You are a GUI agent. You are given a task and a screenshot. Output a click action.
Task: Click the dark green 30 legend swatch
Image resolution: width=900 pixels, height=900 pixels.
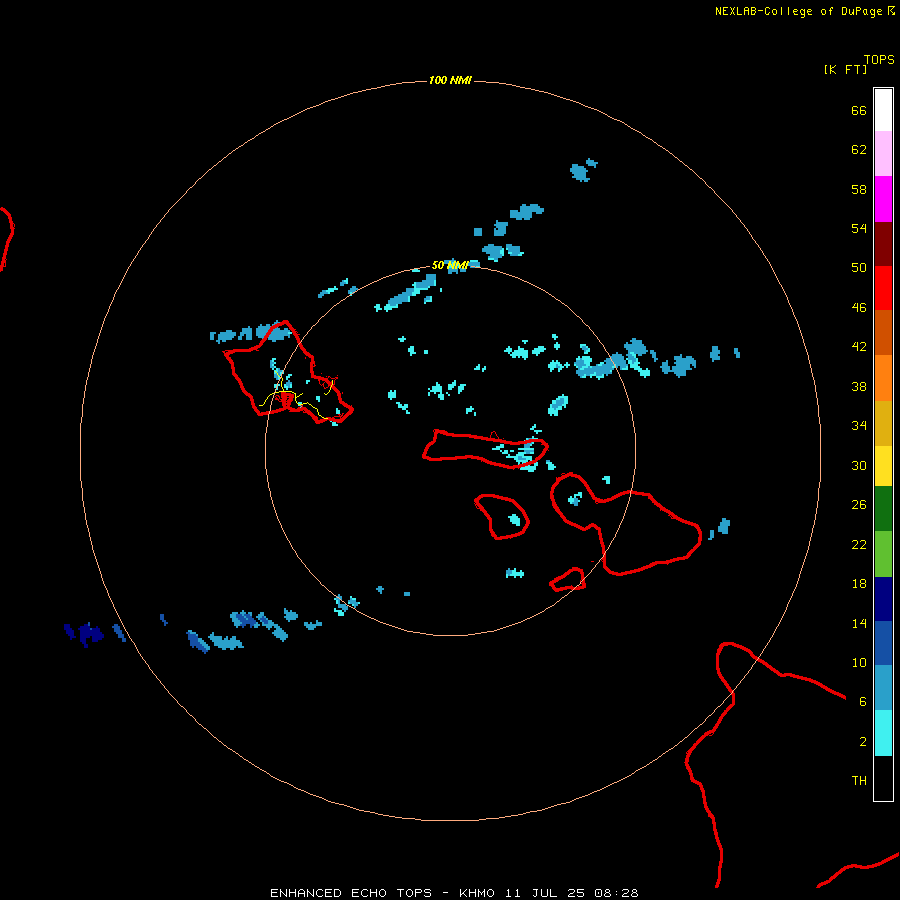(x=883, y=509)
